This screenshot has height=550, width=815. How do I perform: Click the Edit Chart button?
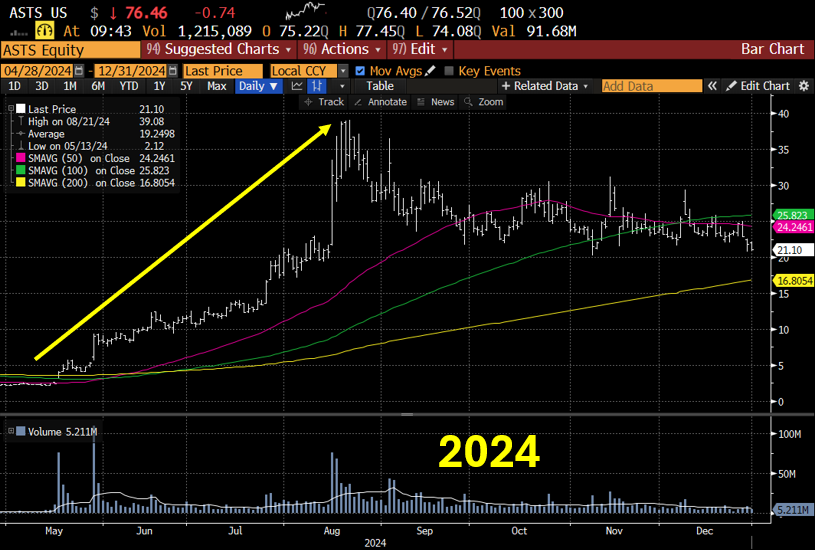(758, 86)
